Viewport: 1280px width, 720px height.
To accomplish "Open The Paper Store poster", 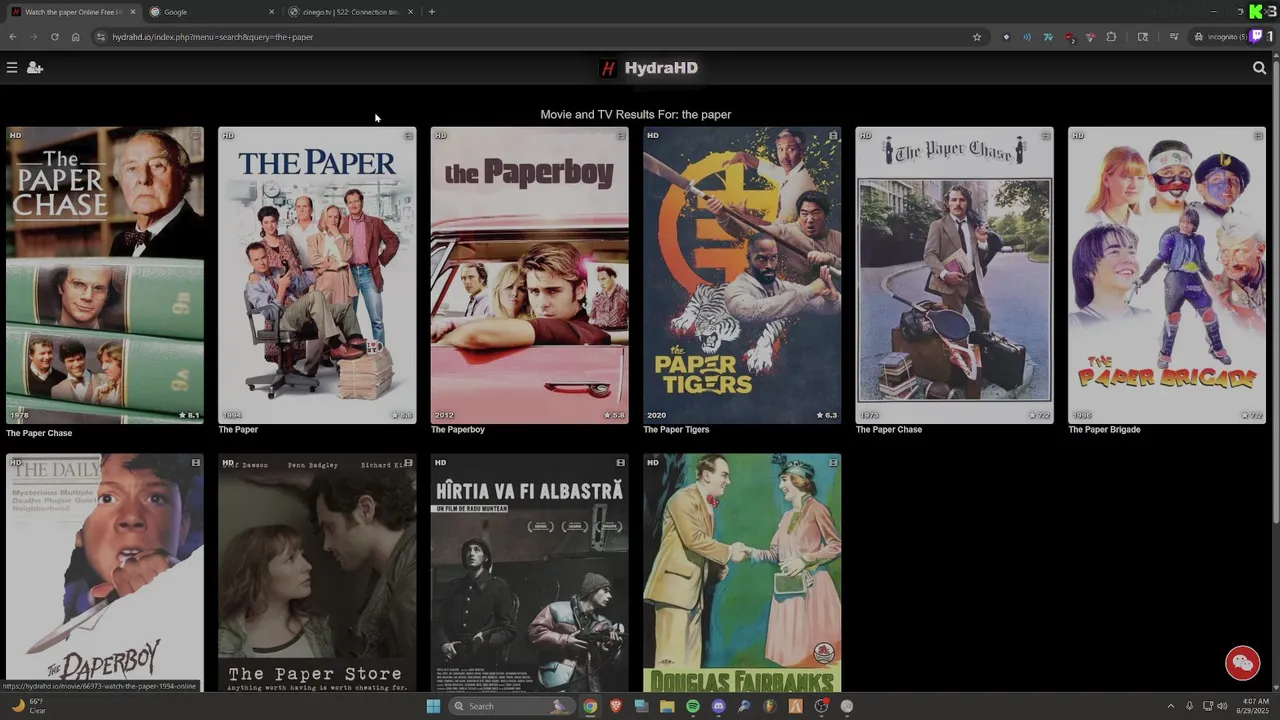I will pos(317,573).
